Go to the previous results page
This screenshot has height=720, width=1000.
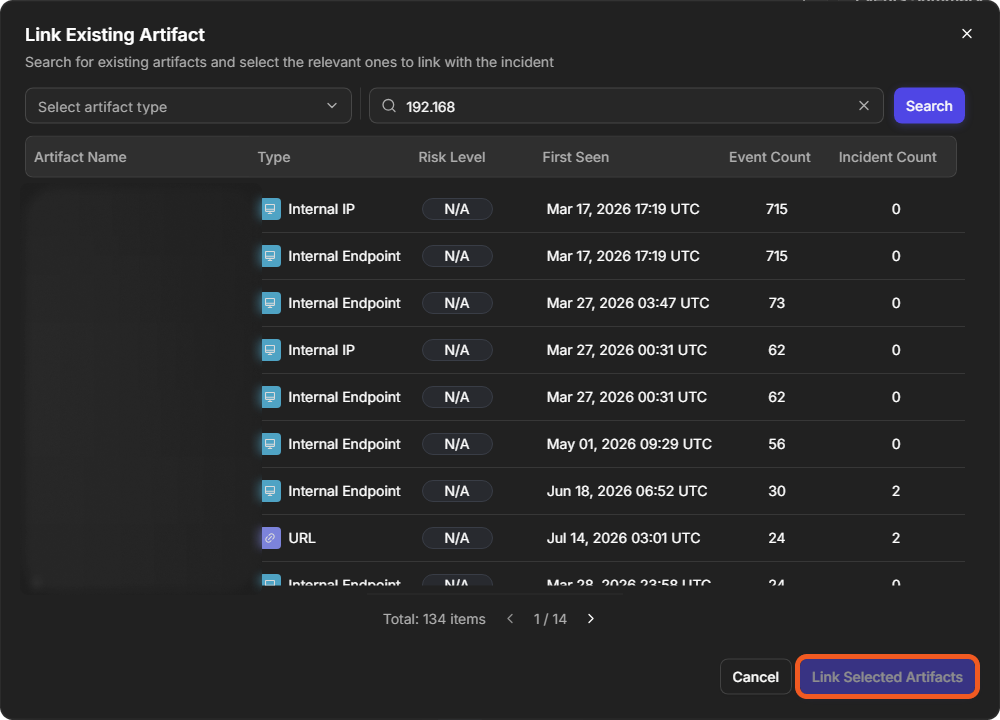tap(510, 619)
